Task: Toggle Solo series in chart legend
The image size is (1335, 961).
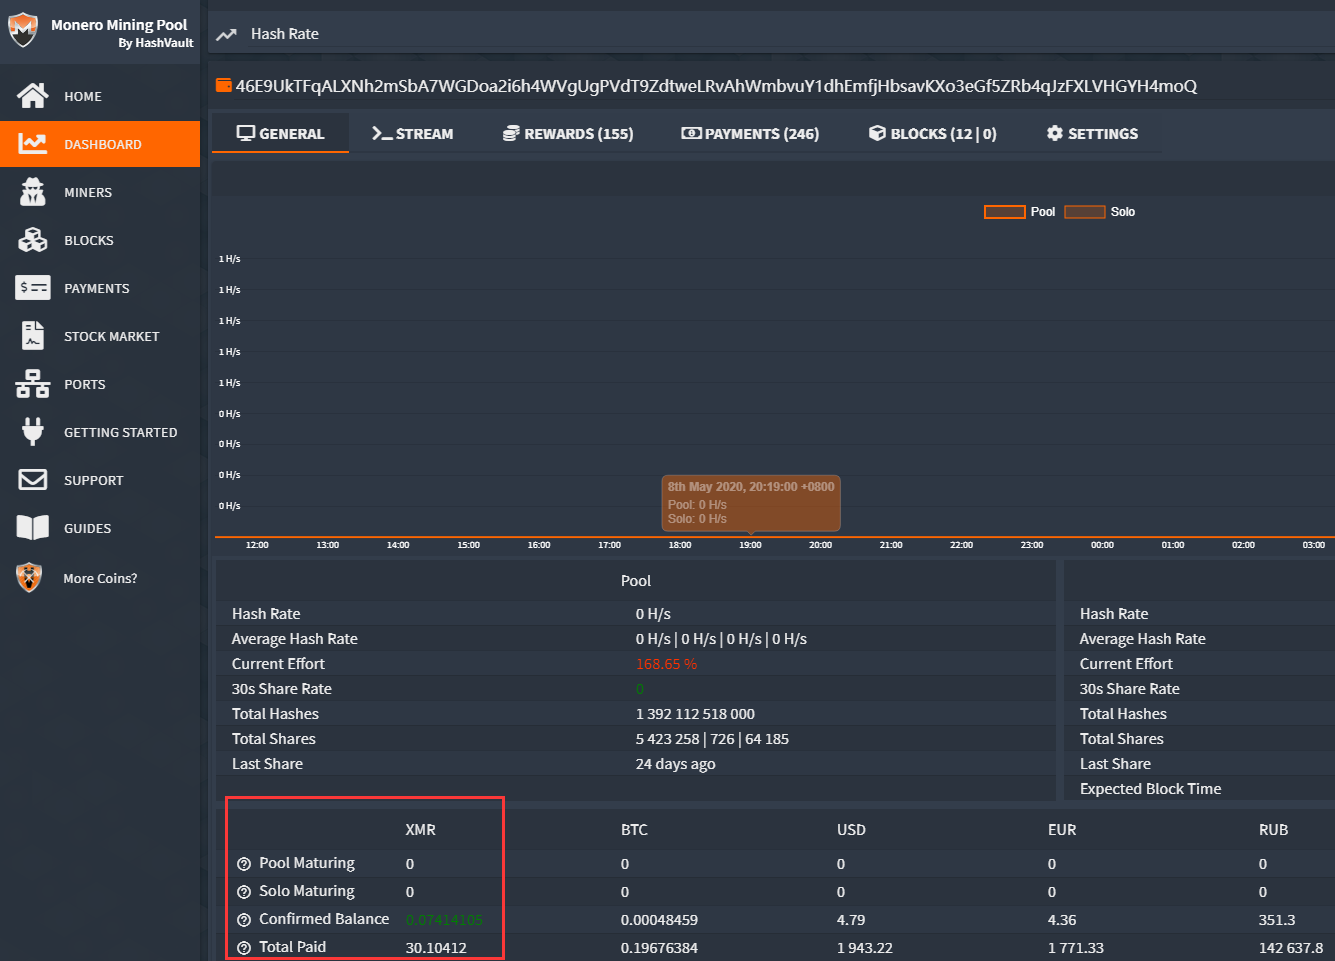Action: 1100,212
